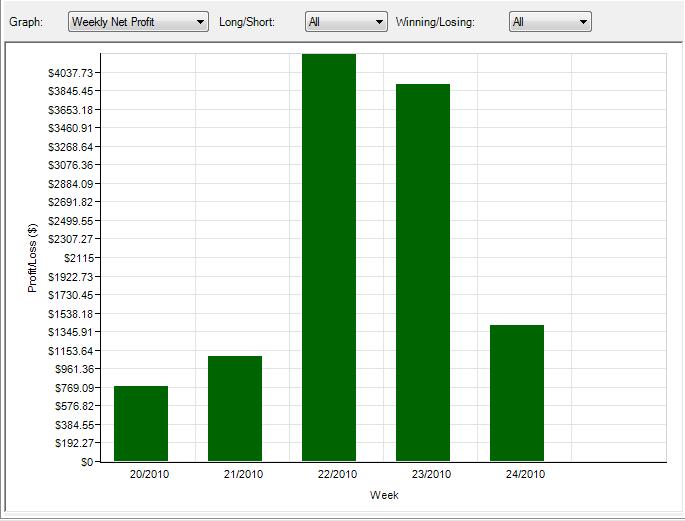Screen dimensions: 685x521
Task: Click the Winning/Losing: label
Action: coord(435,22)
